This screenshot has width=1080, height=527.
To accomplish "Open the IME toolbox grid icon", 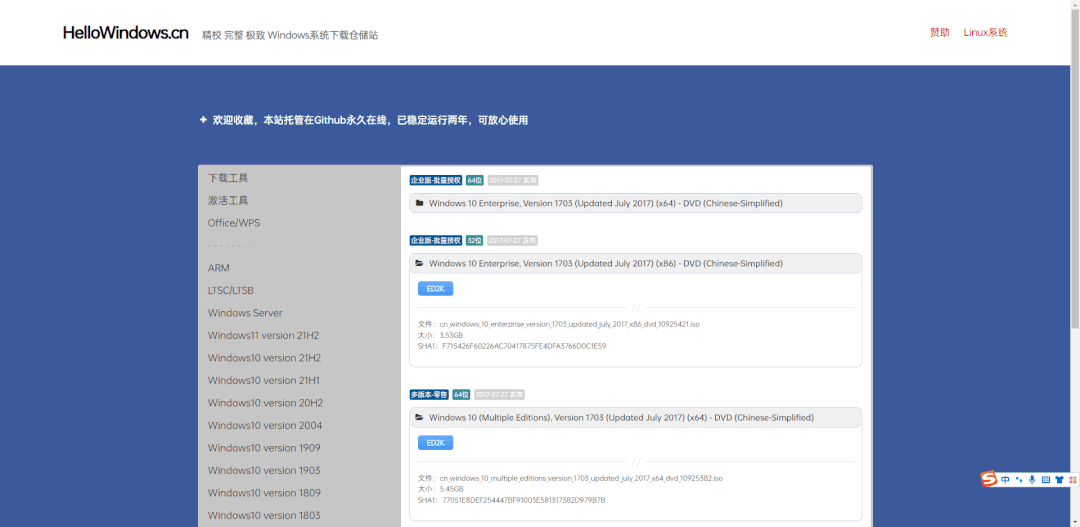I will click(1071, 480).
